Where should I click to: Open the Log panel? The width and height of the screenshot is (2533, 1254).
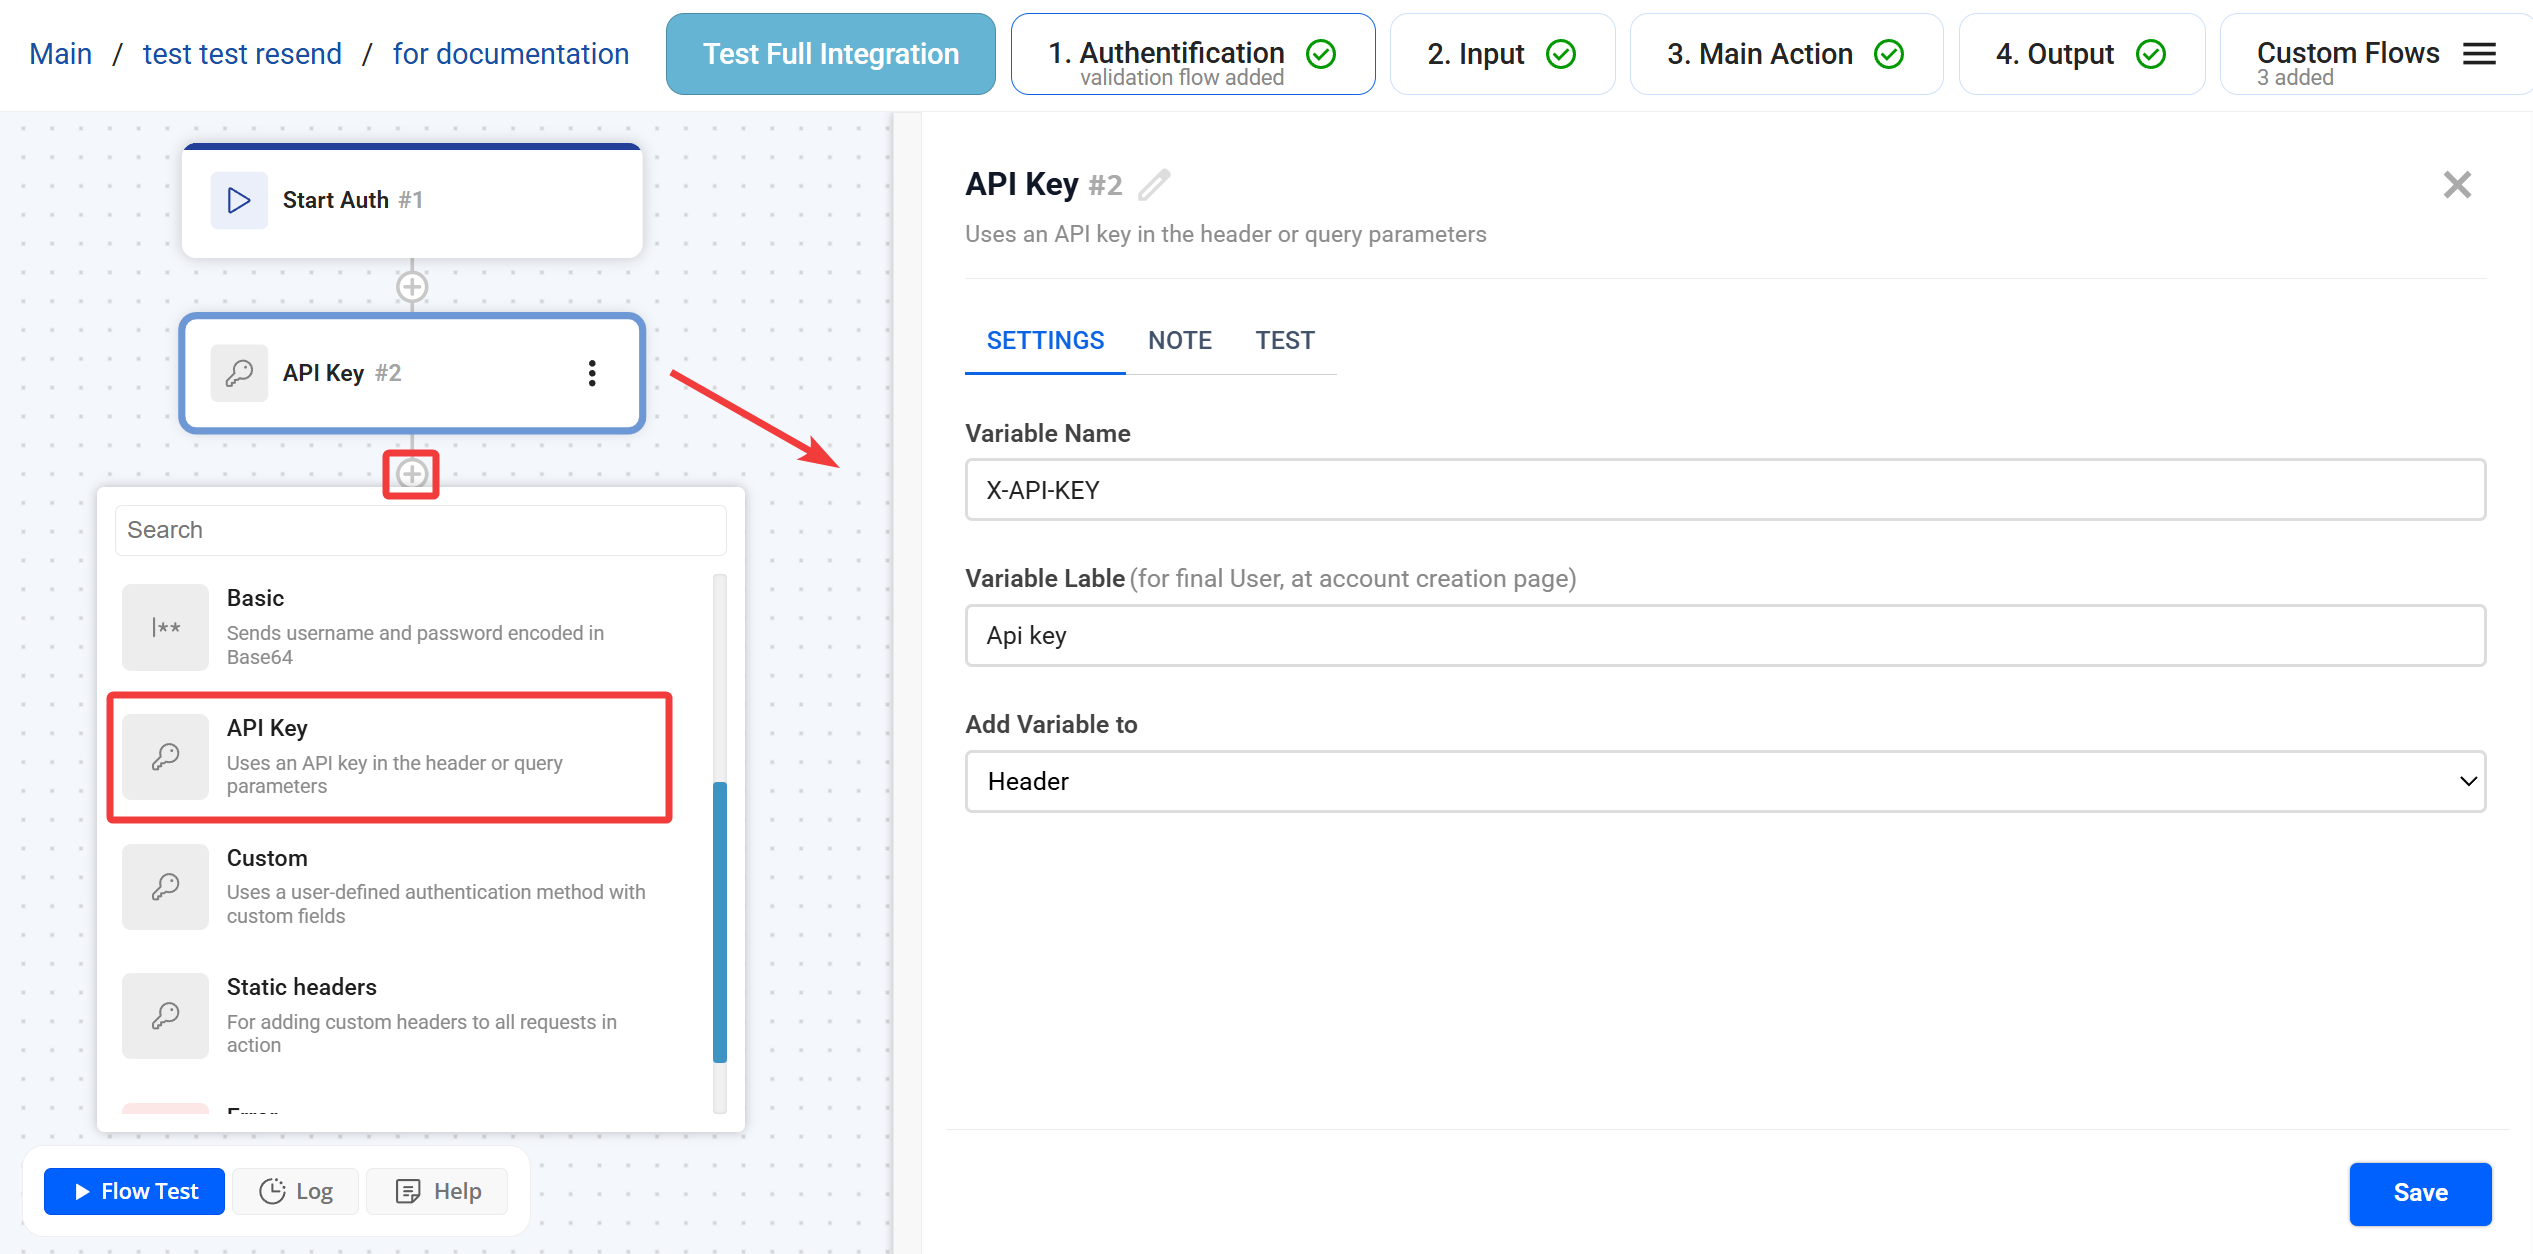[296, 1191]
